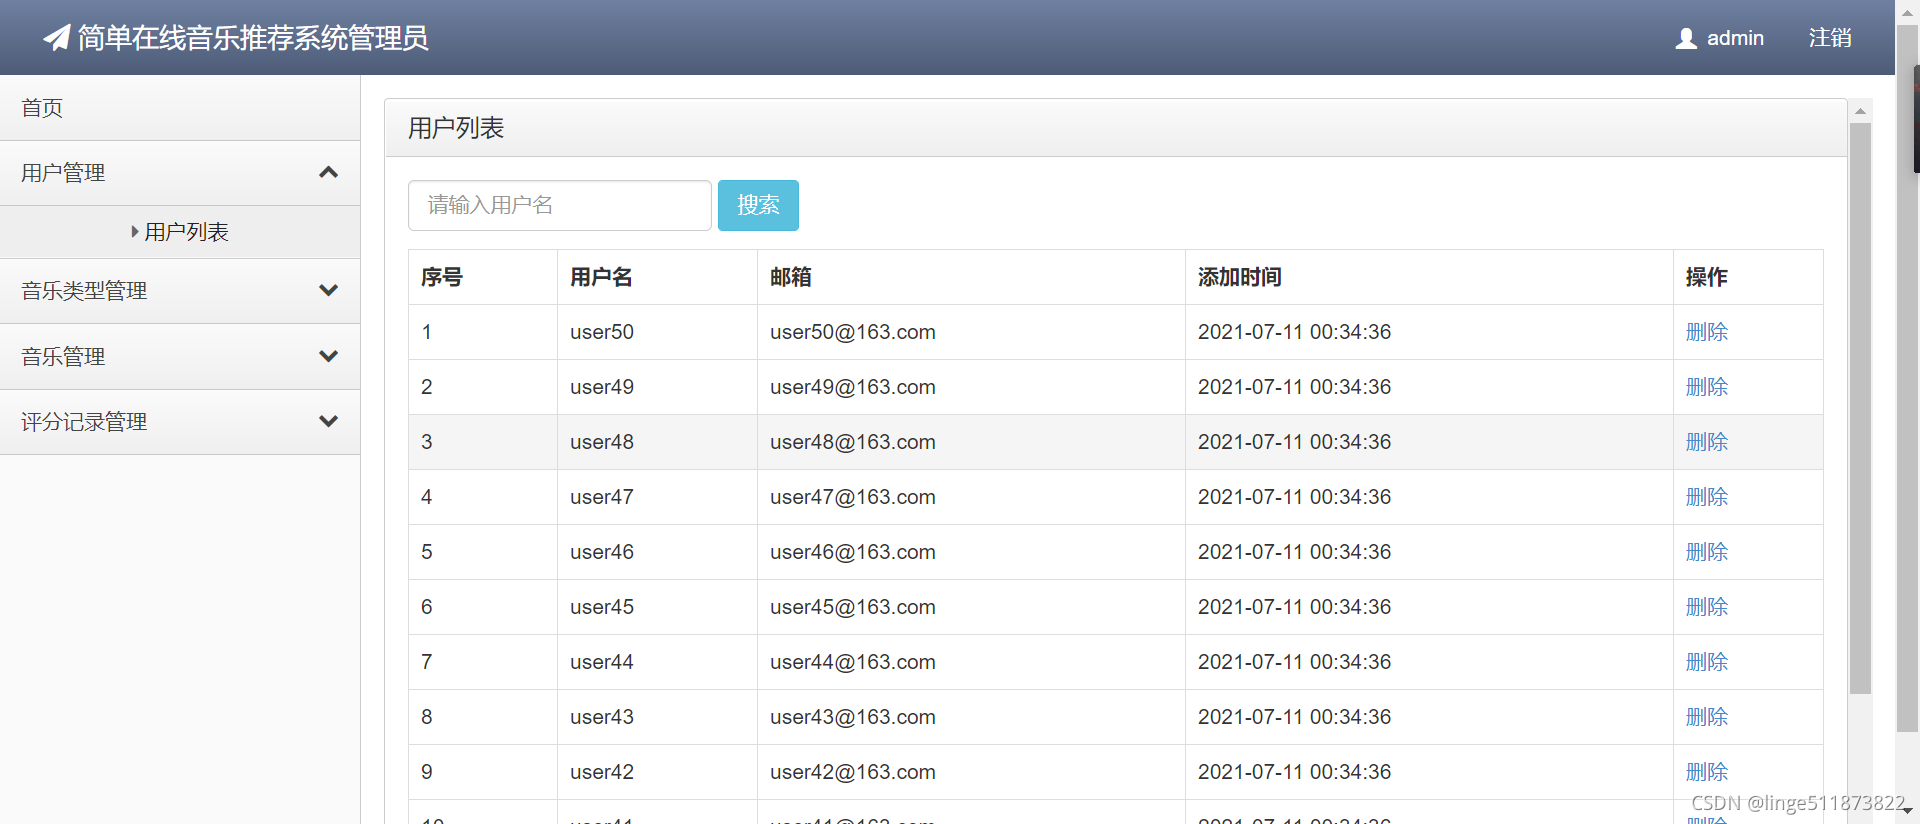Expand the 音乐管理 chevron
The height and width of the screenshot is (824, 1920).
[328, 357]
